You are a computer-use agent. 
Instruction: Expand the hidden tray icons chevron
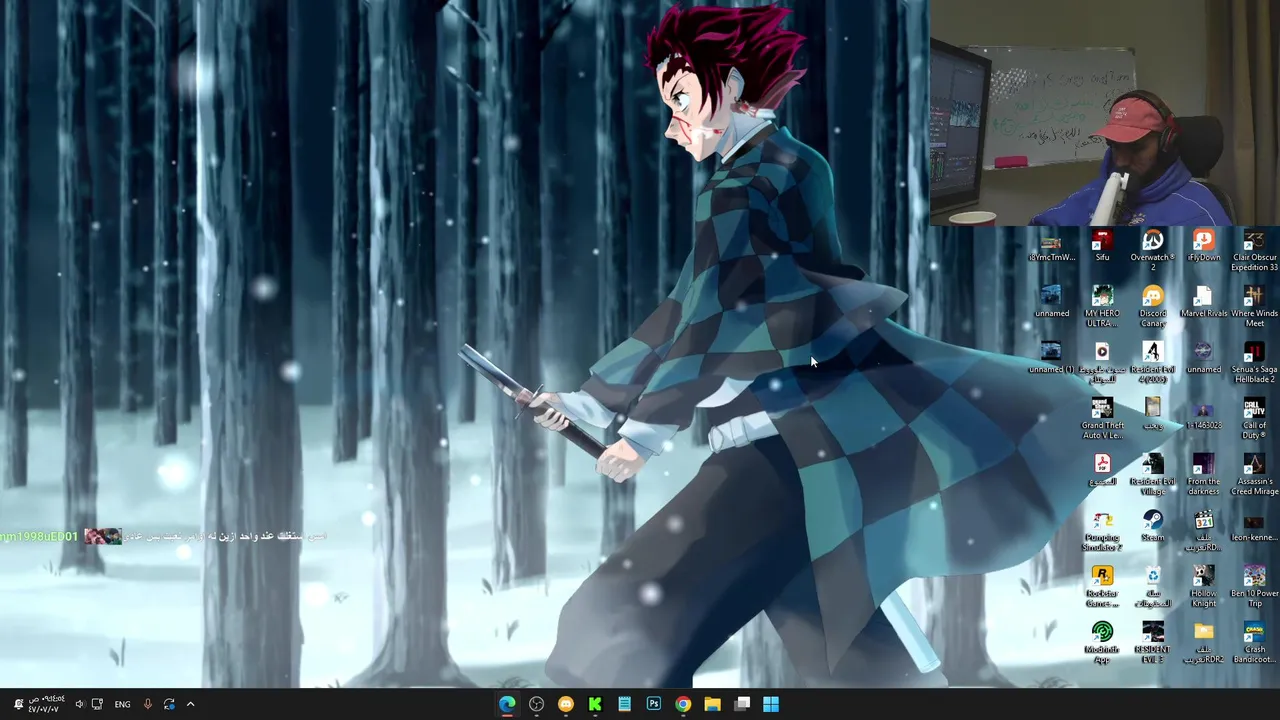click(x=190, y=704)
